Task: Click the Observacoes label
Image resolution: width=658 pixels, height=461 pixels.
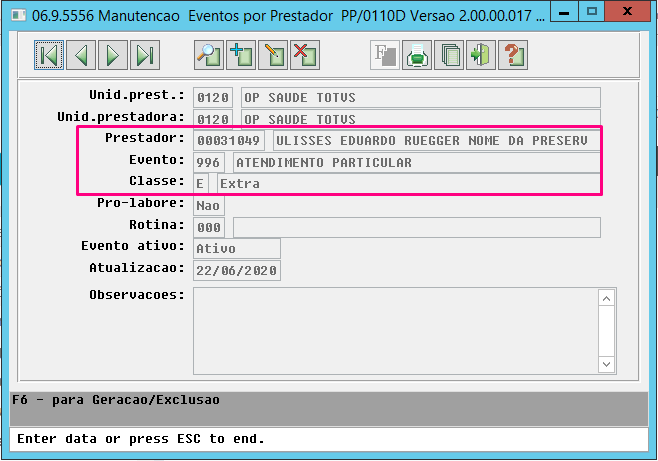Action: click(x=137, y=295)
